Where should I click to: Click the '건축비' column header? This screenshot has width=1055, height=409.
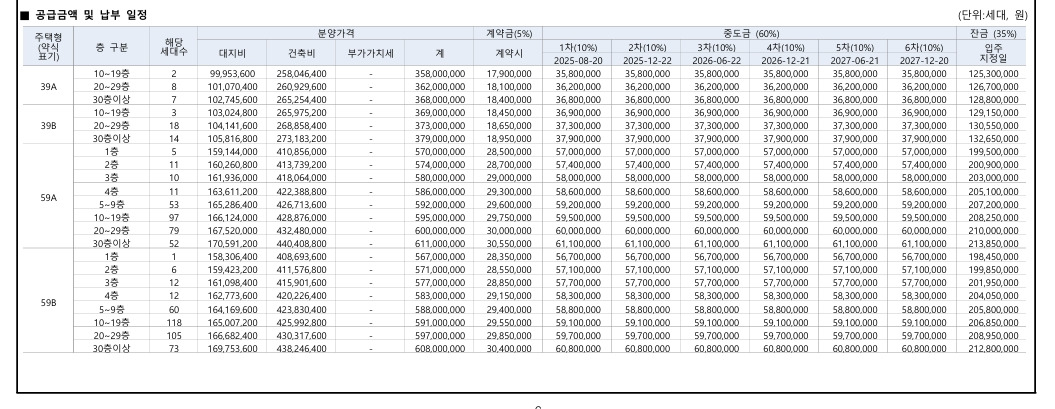pyautogui.click(x=301, y=53)
